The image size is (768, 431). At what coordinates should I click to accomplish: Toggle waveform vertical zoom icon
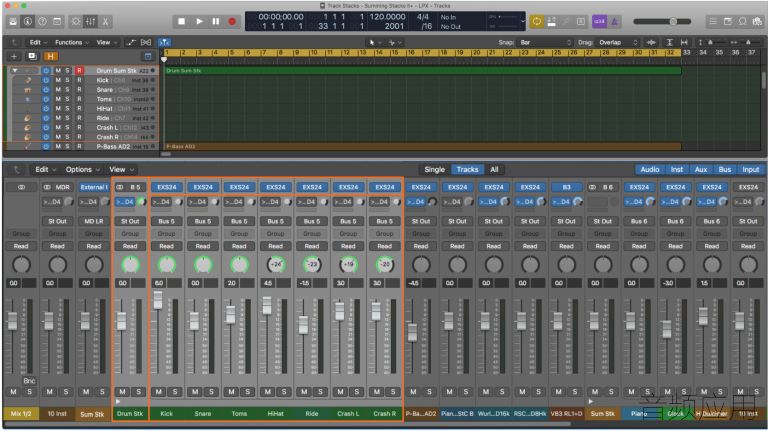[651, 43]
